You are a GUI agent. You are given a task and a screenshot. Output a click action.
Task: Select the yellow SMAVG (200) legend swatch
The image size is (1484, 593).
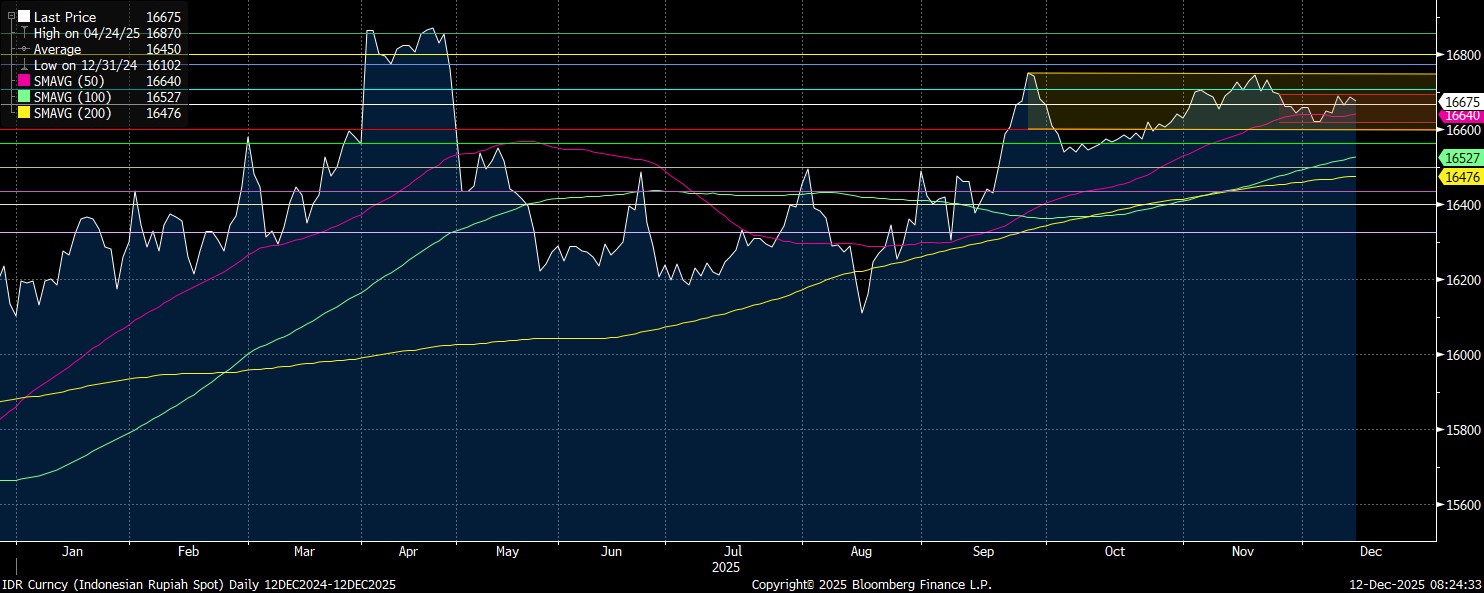[x=24, y=113]
